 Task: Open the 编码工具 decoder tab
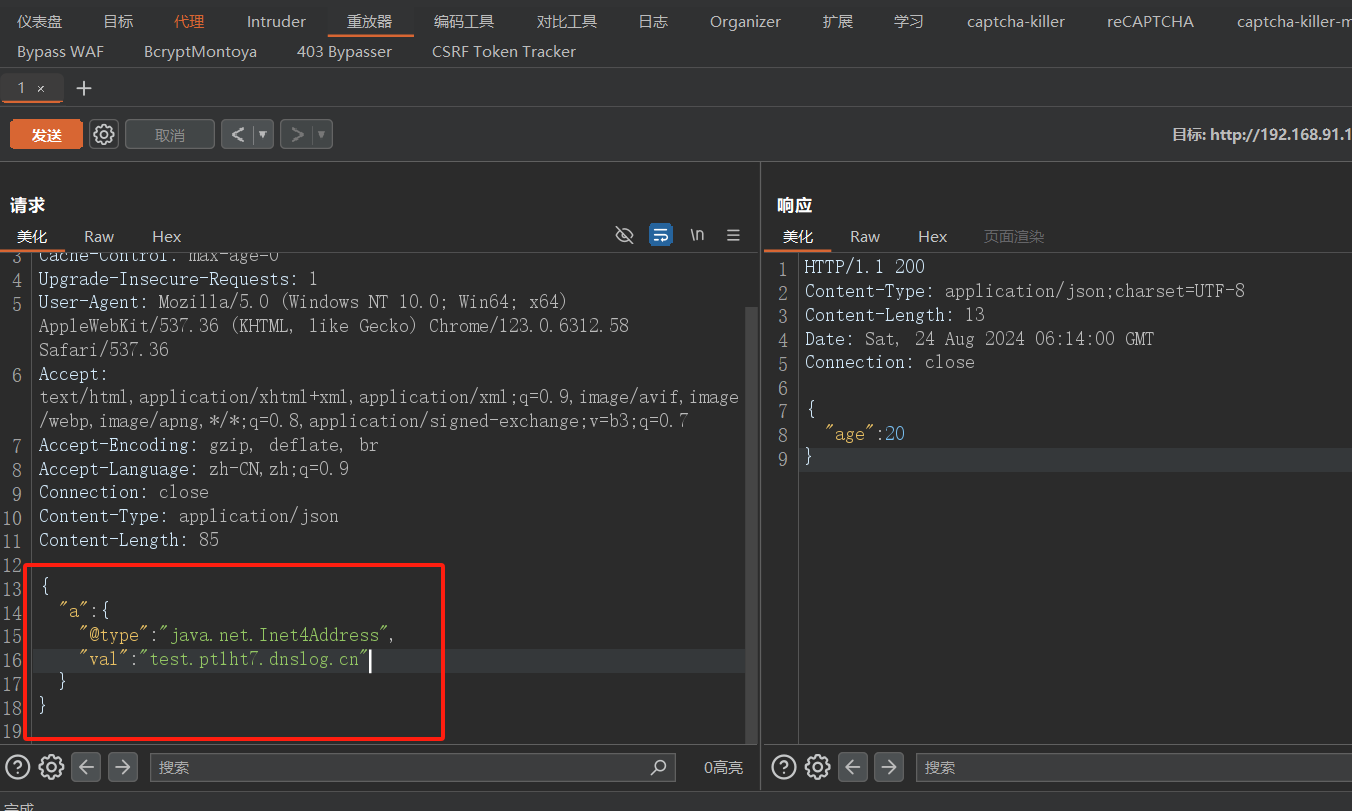464,21
